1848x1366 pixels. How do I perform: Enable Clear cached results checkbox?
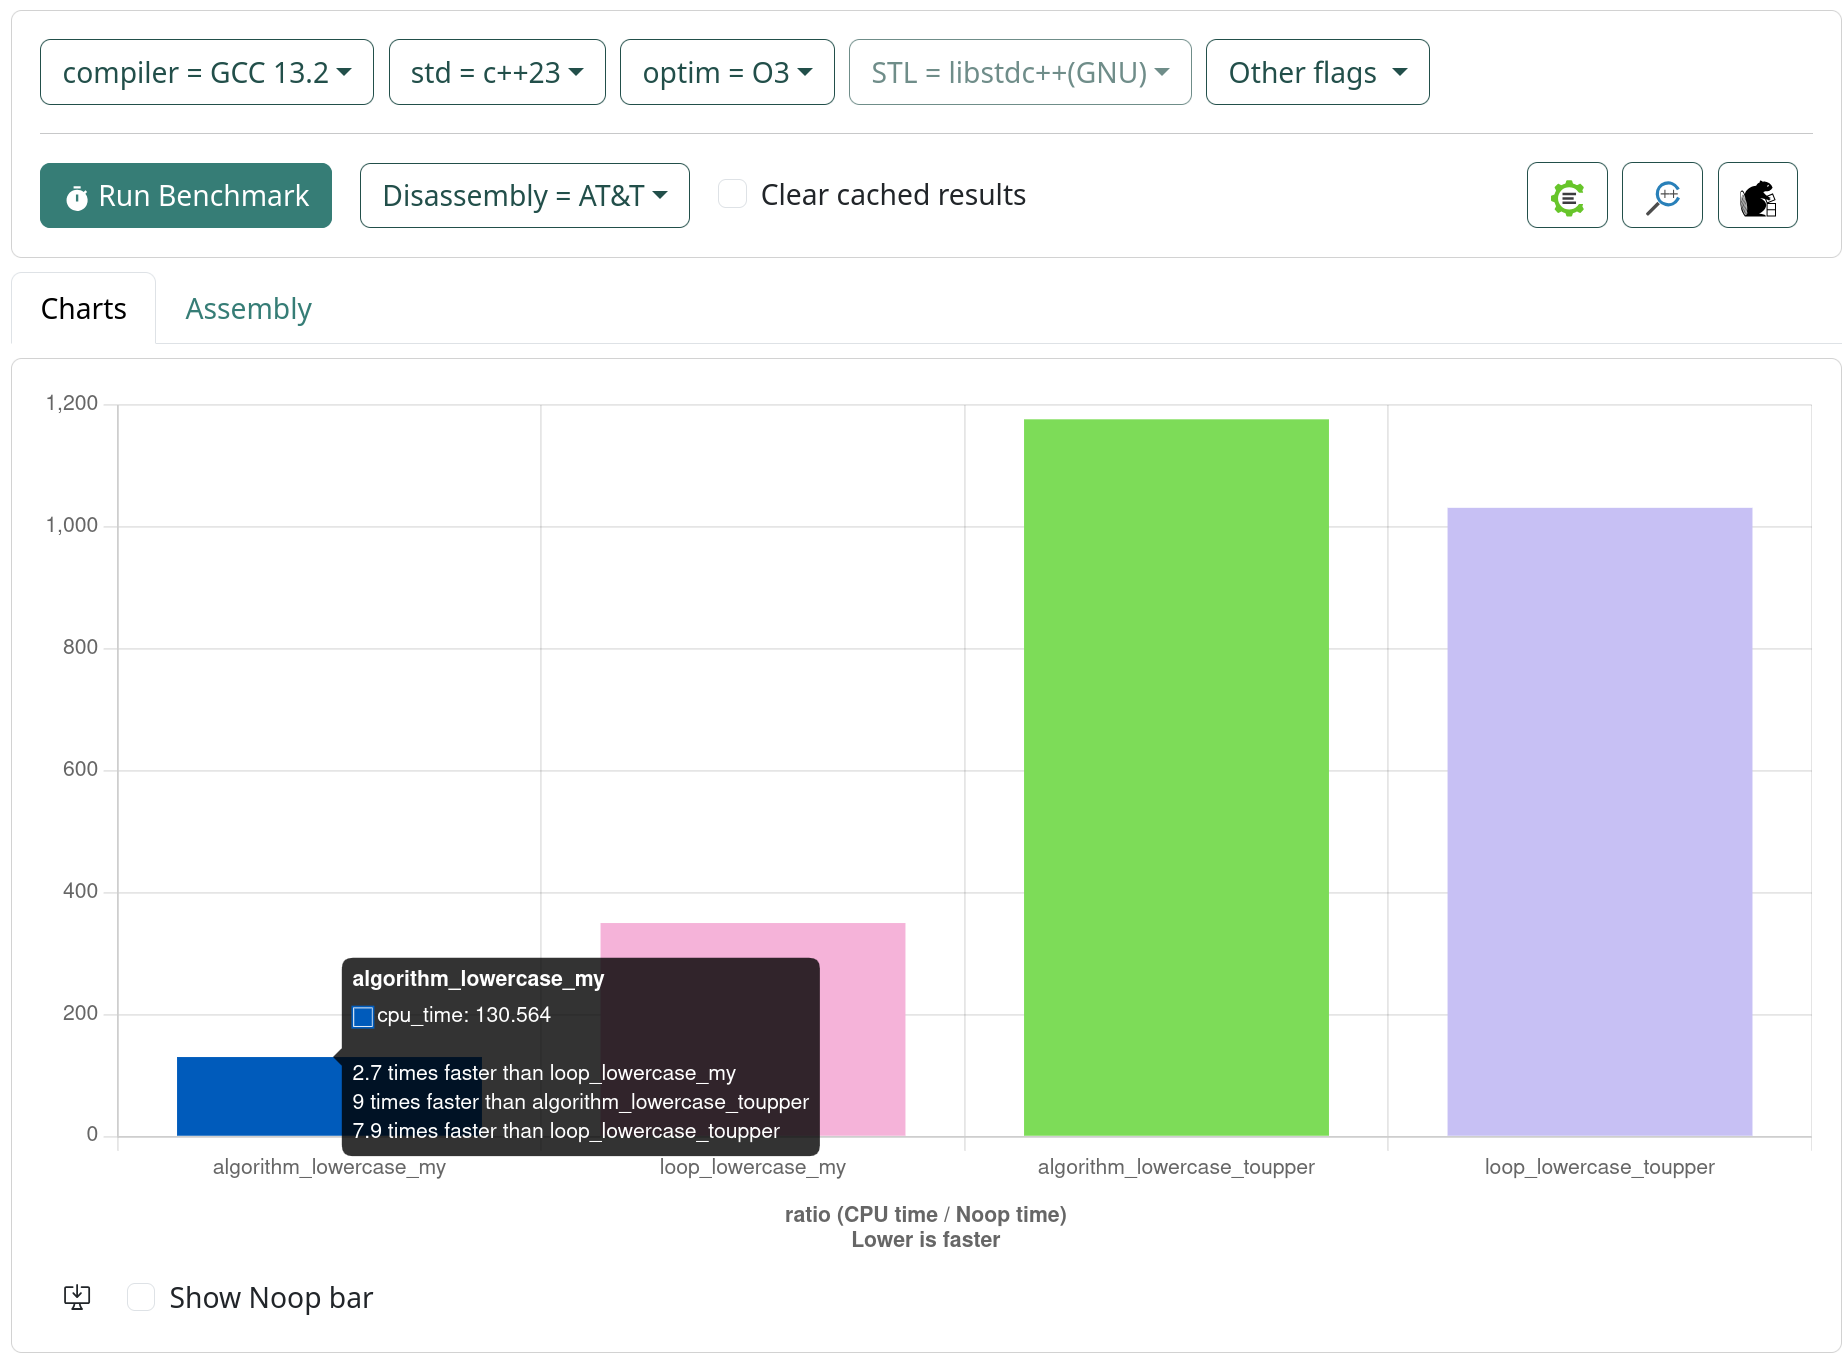733,194
